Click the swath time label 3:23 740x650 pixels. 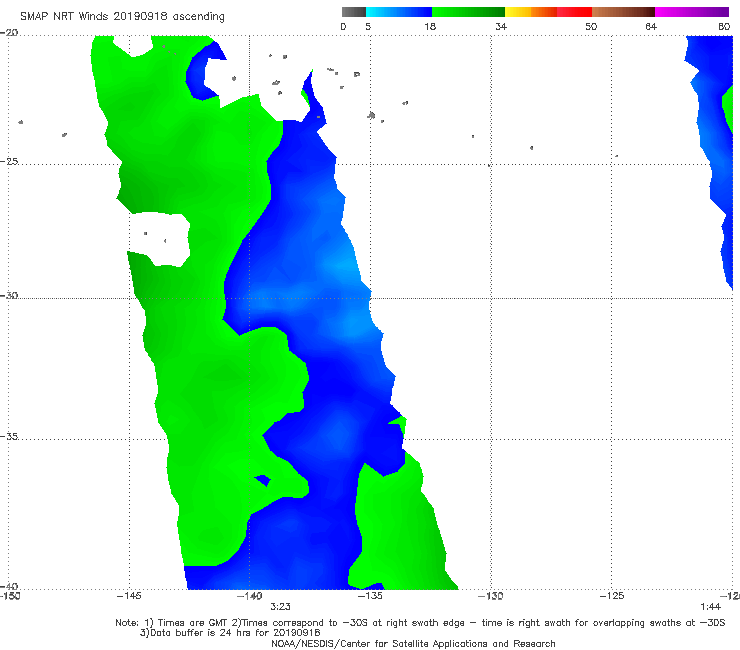coord(280,607)
